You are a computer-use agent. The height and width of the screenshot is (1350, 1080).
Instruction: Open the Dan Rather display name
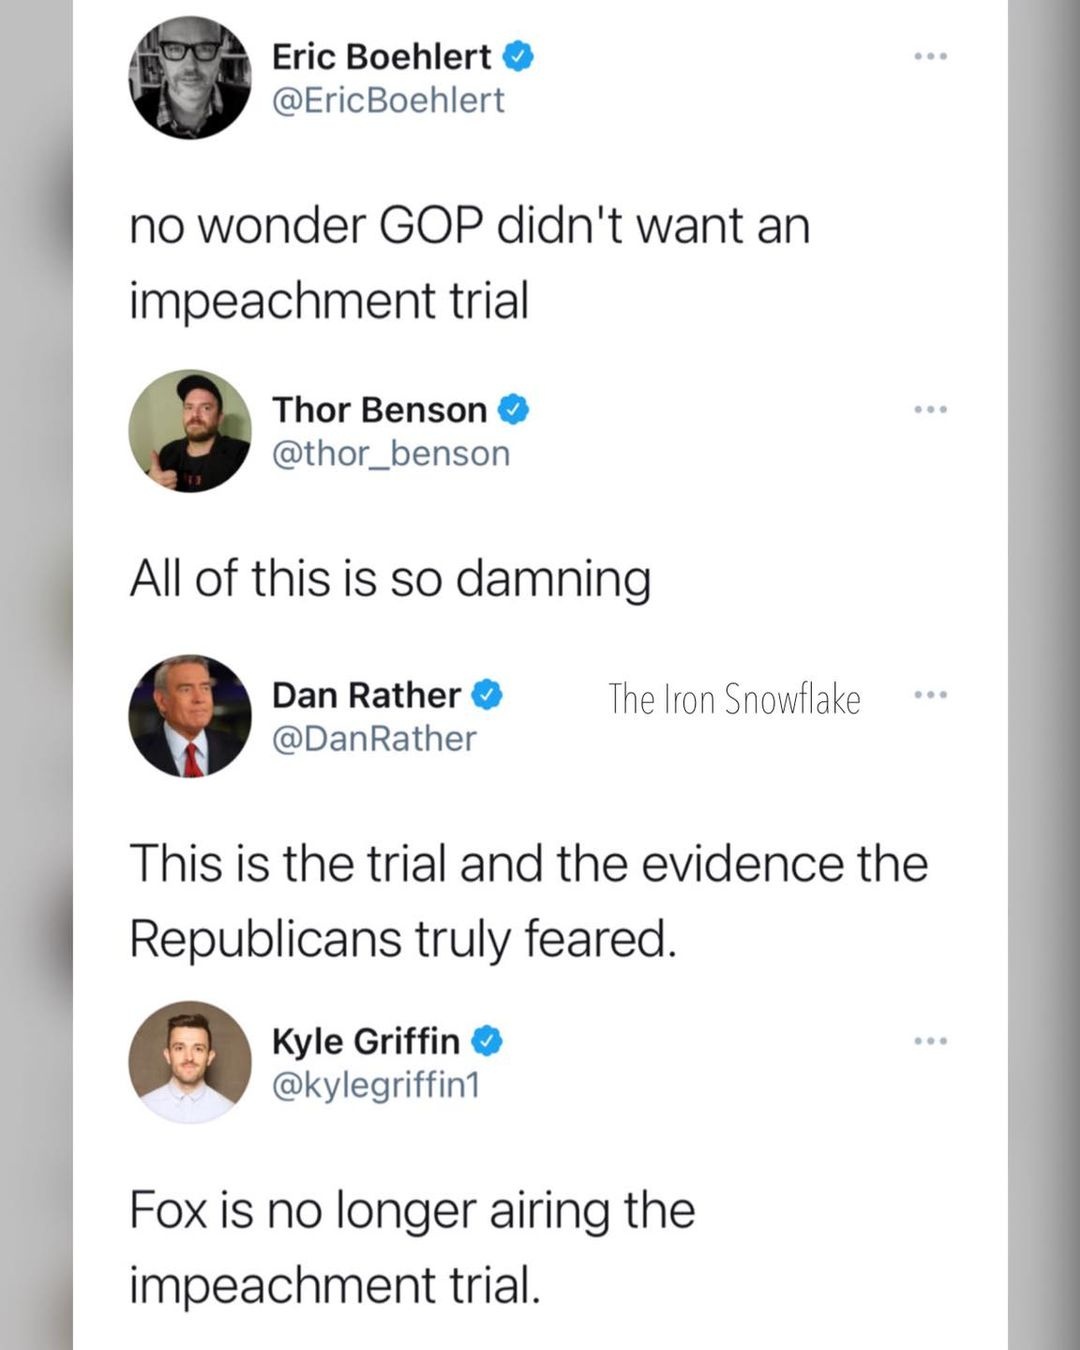coord(366,694)
